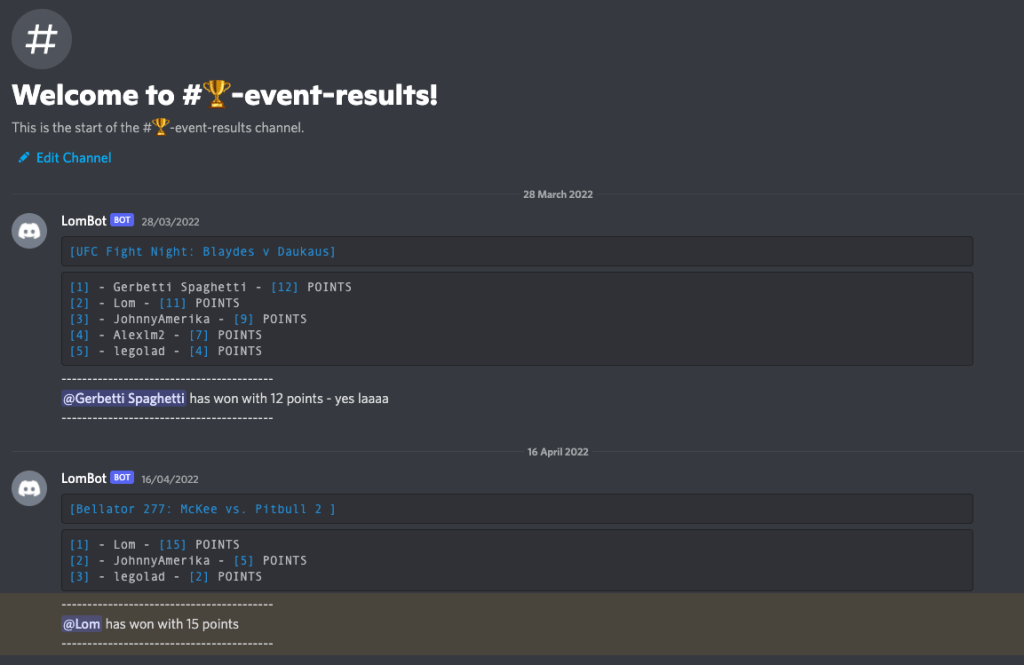Click the small trophy emoji in the channel description
The image size is (1024, 665).
[161, 127]
